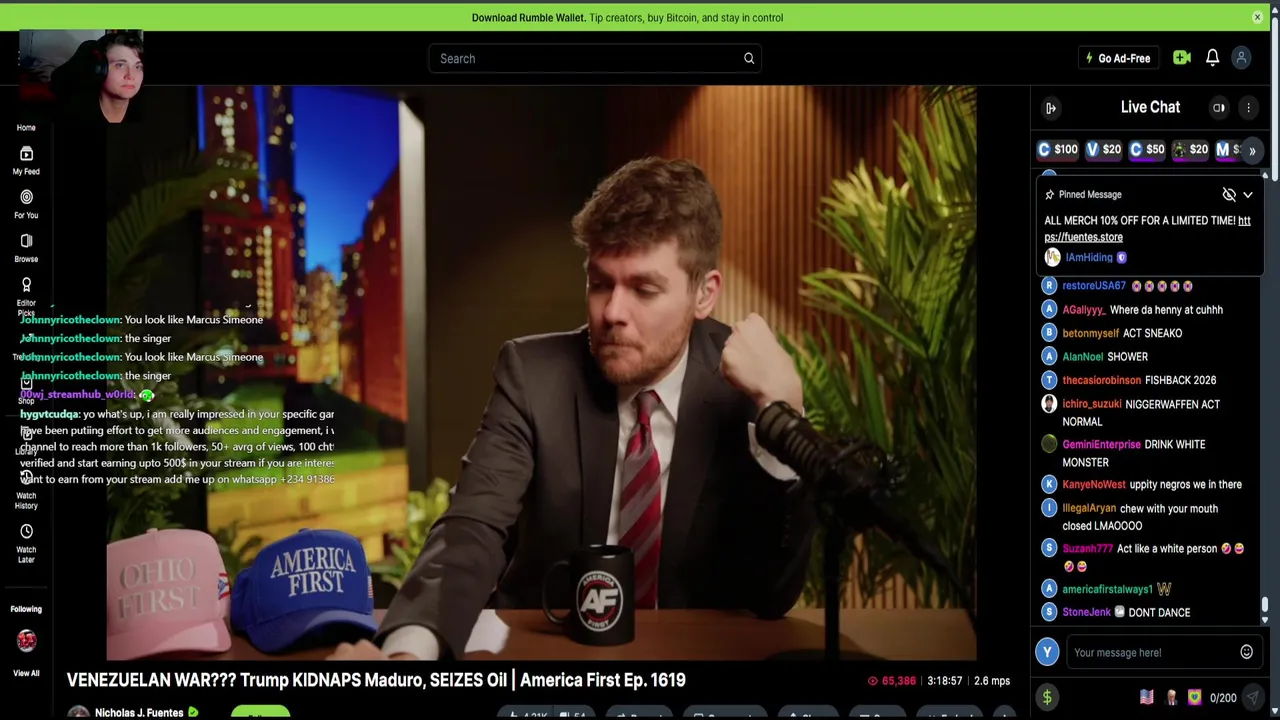This screenshot has width=1280, height=720.
Task: Collapse the pinned message chevron
Action: 1248,195
